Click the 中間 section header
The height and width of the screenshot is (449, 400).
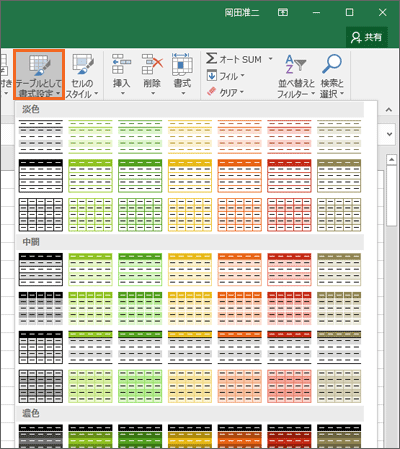(31, 242)
